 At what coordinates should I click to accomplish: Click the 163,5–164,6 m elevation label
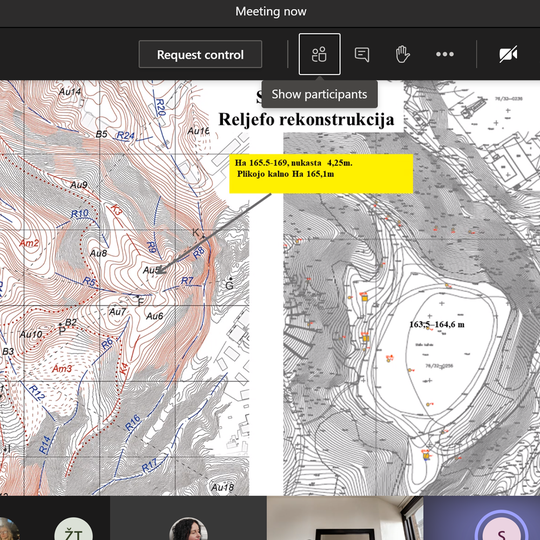click(x=437, y=324)
